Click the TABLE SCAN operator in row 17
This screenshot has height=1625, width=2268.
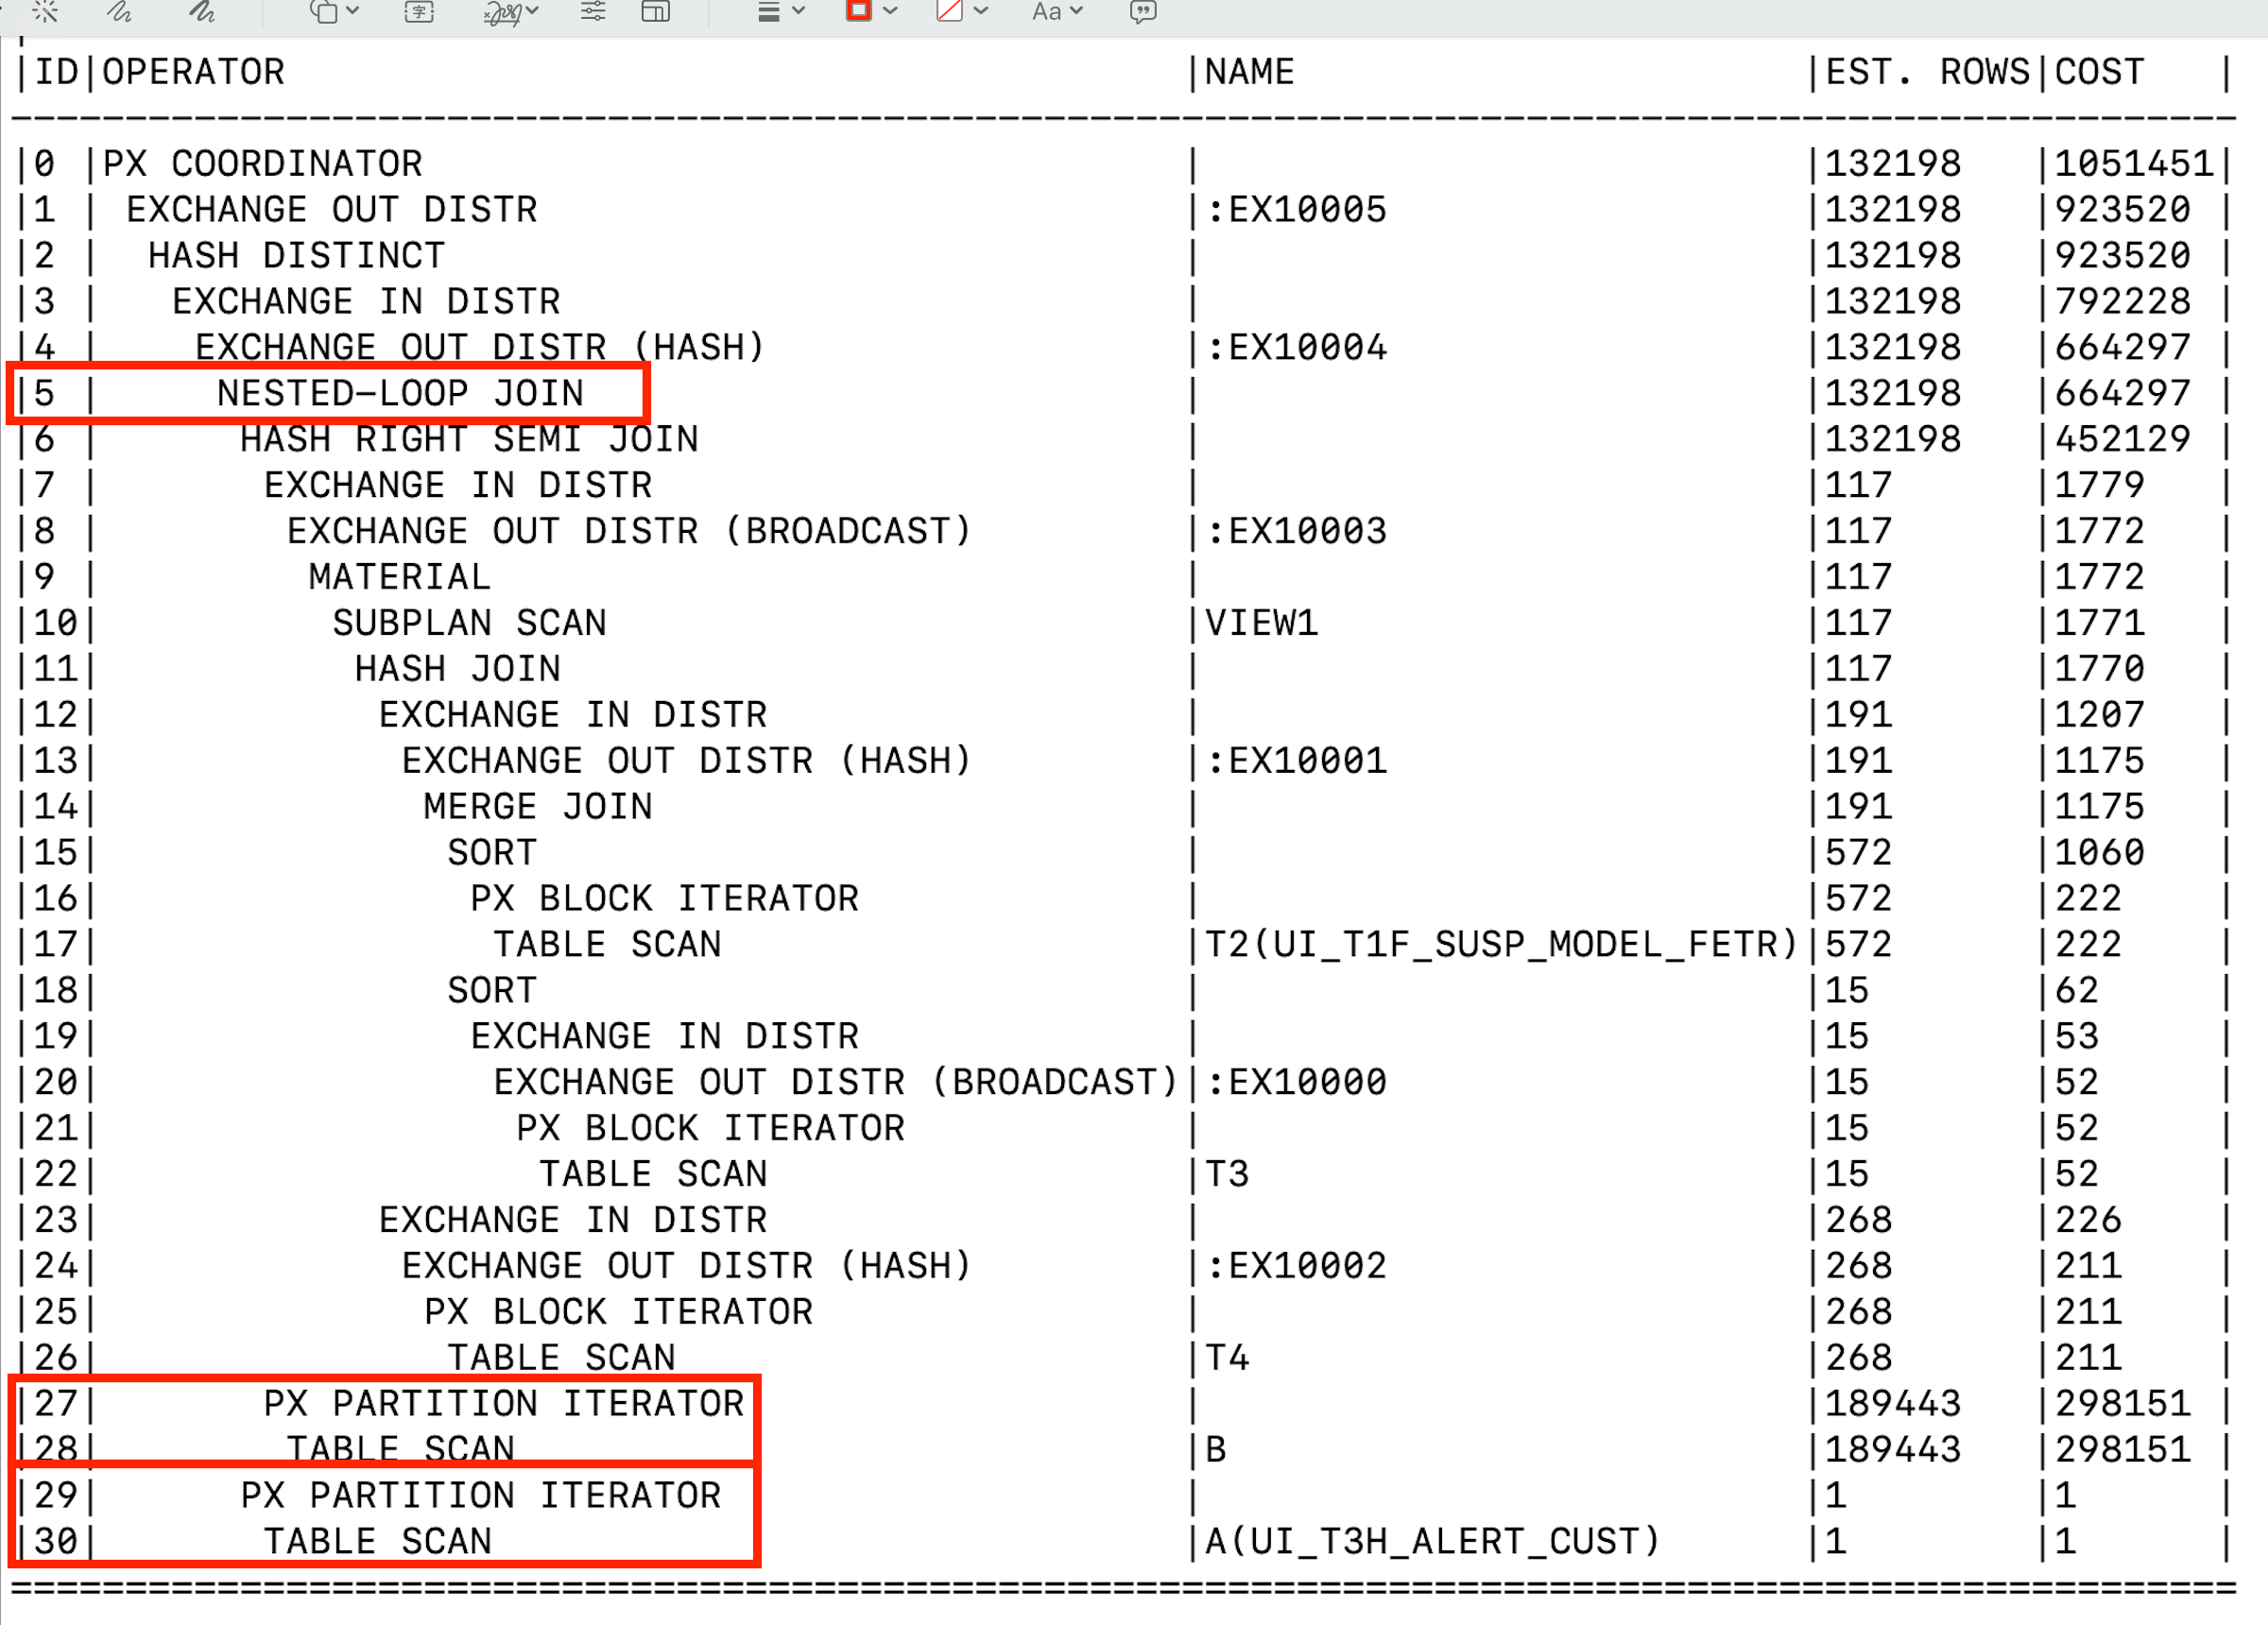(x=607, y=944)
